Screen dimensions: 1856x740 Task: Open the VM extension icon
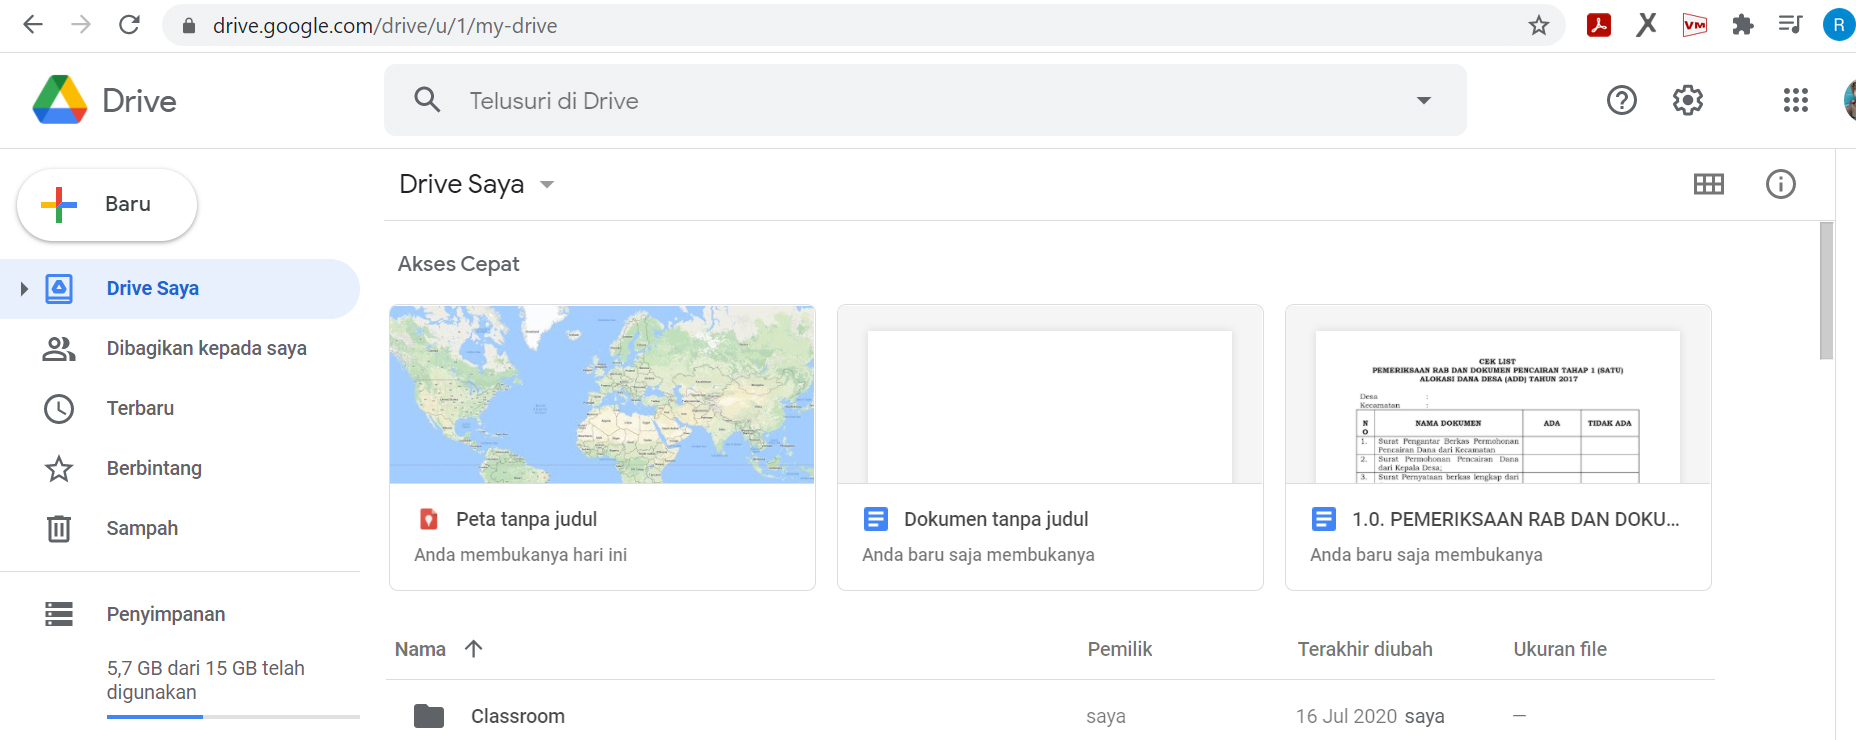pyautogui.click(x=1694, y=25)
